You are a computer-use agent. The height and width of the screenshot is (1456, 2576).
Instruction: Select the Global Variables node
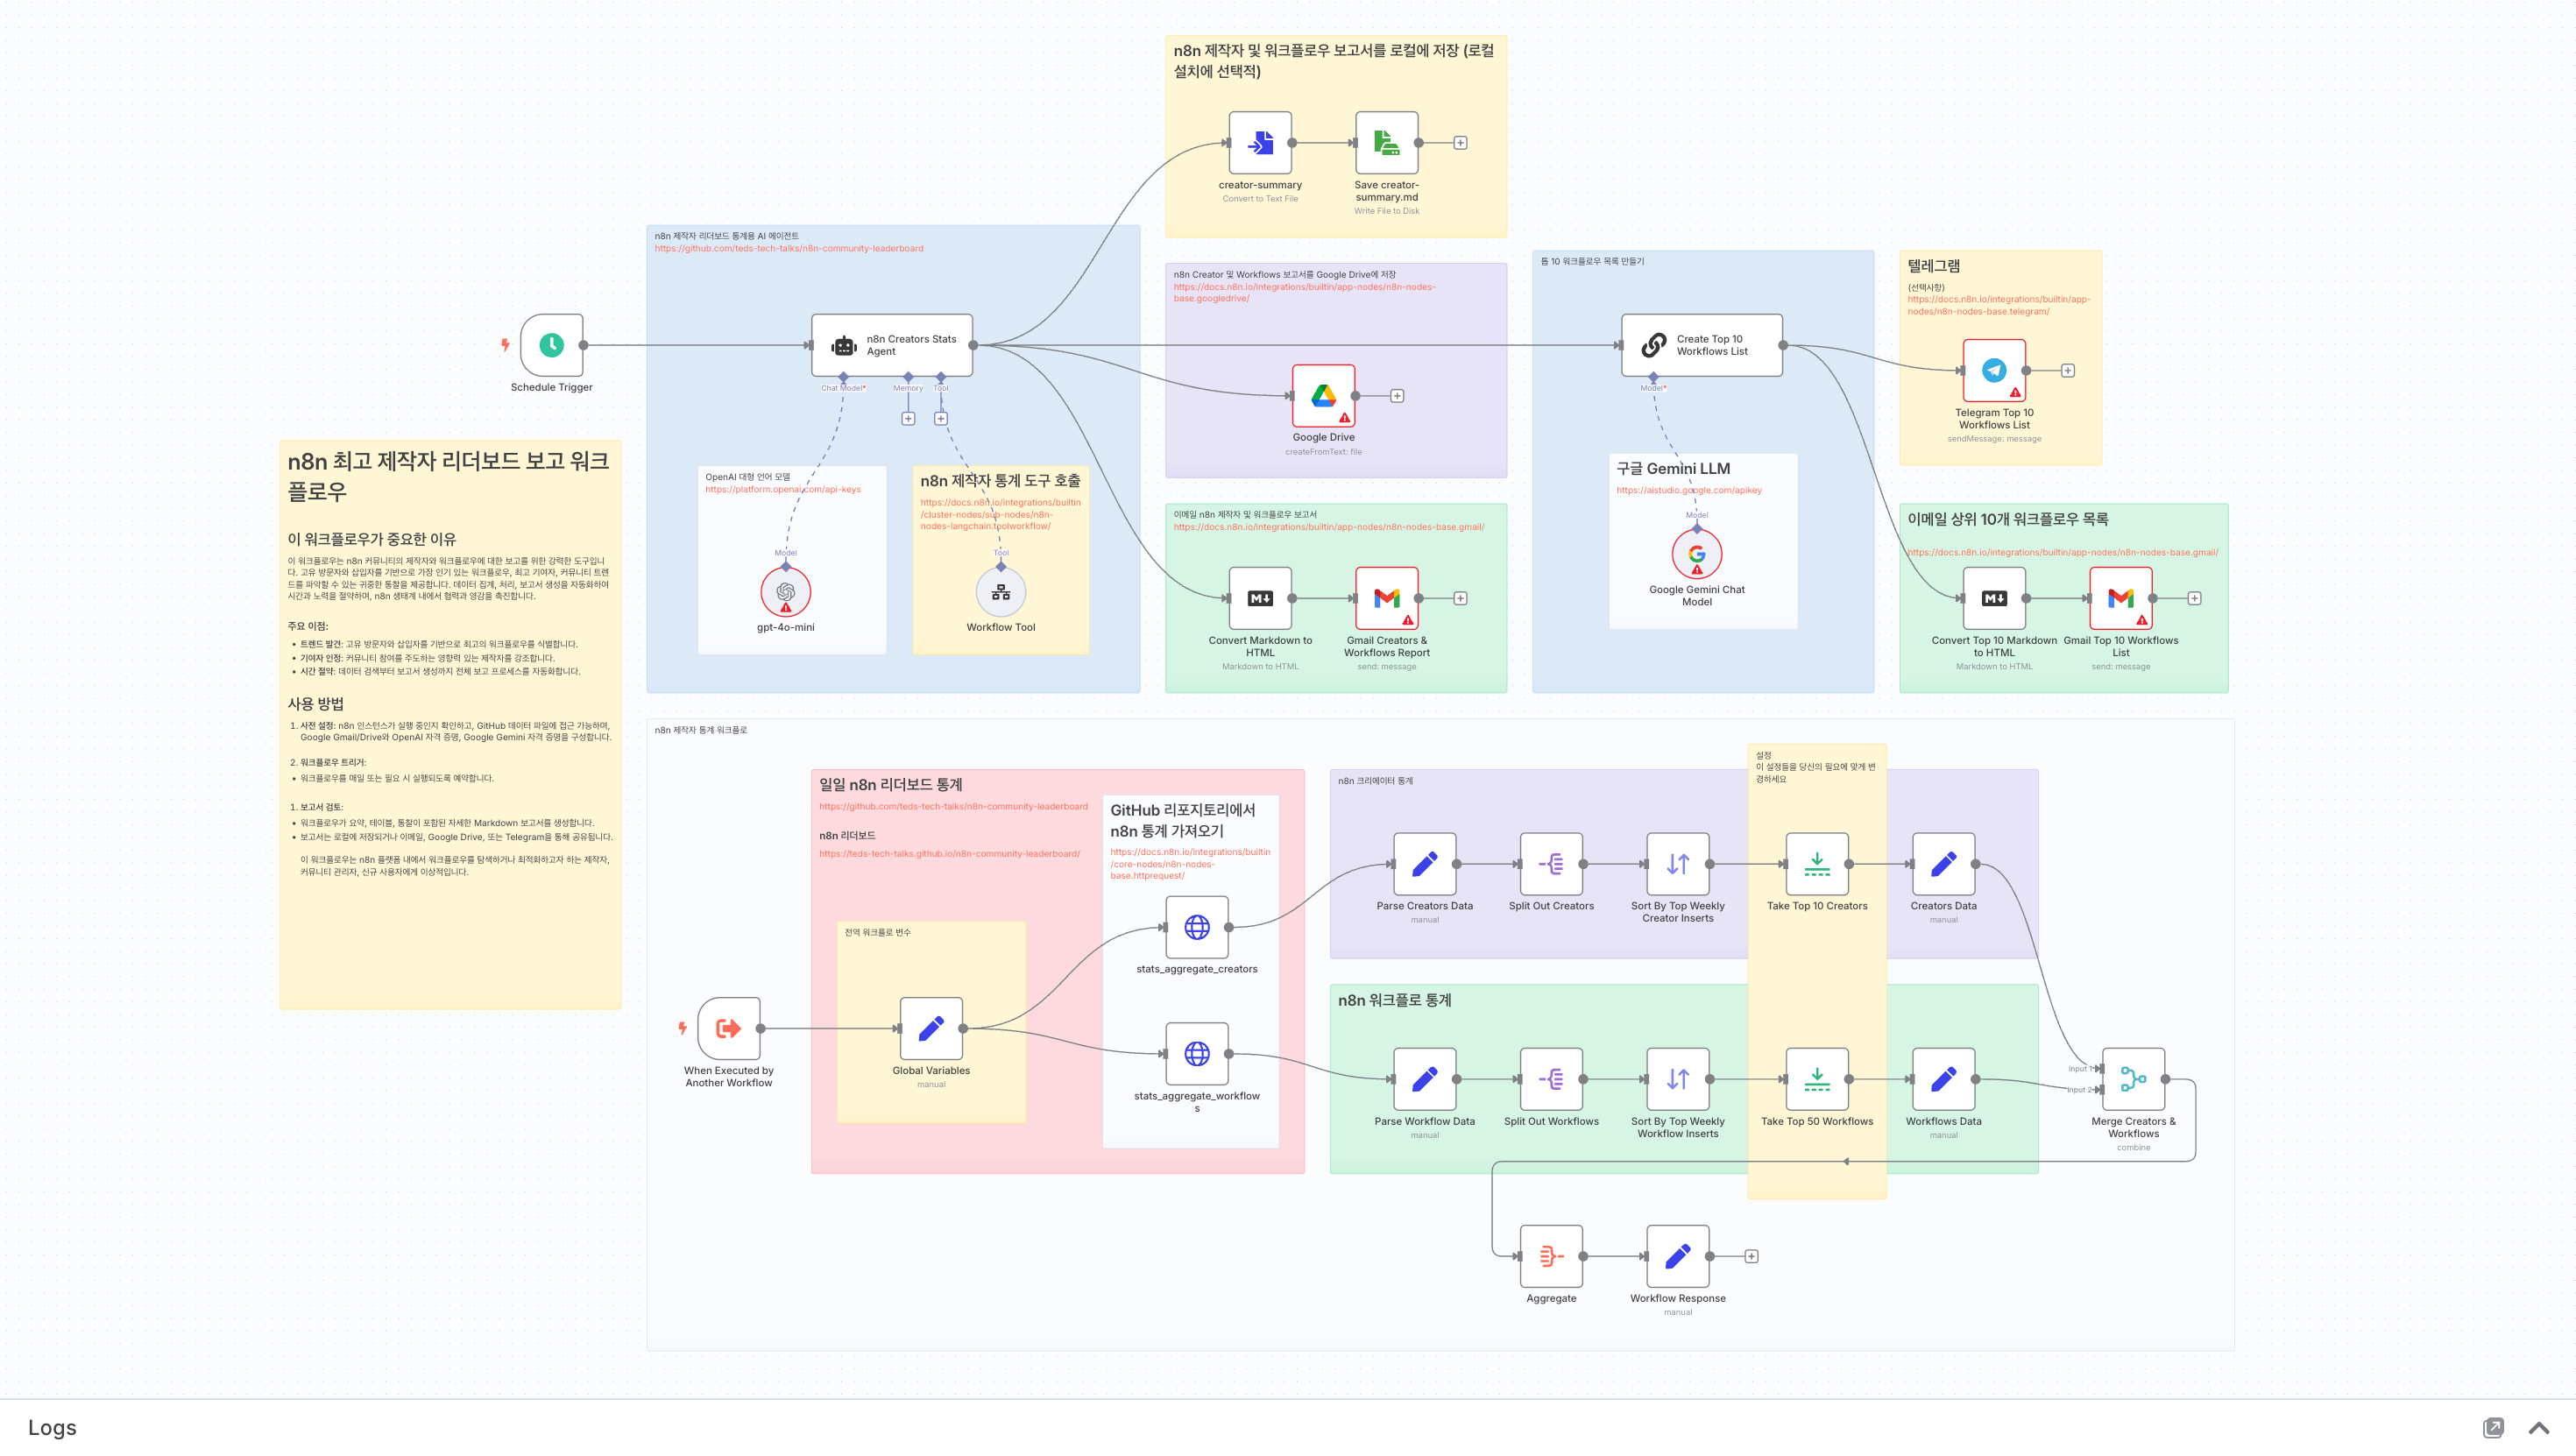pyautogui.click(x=931, y=1028)
